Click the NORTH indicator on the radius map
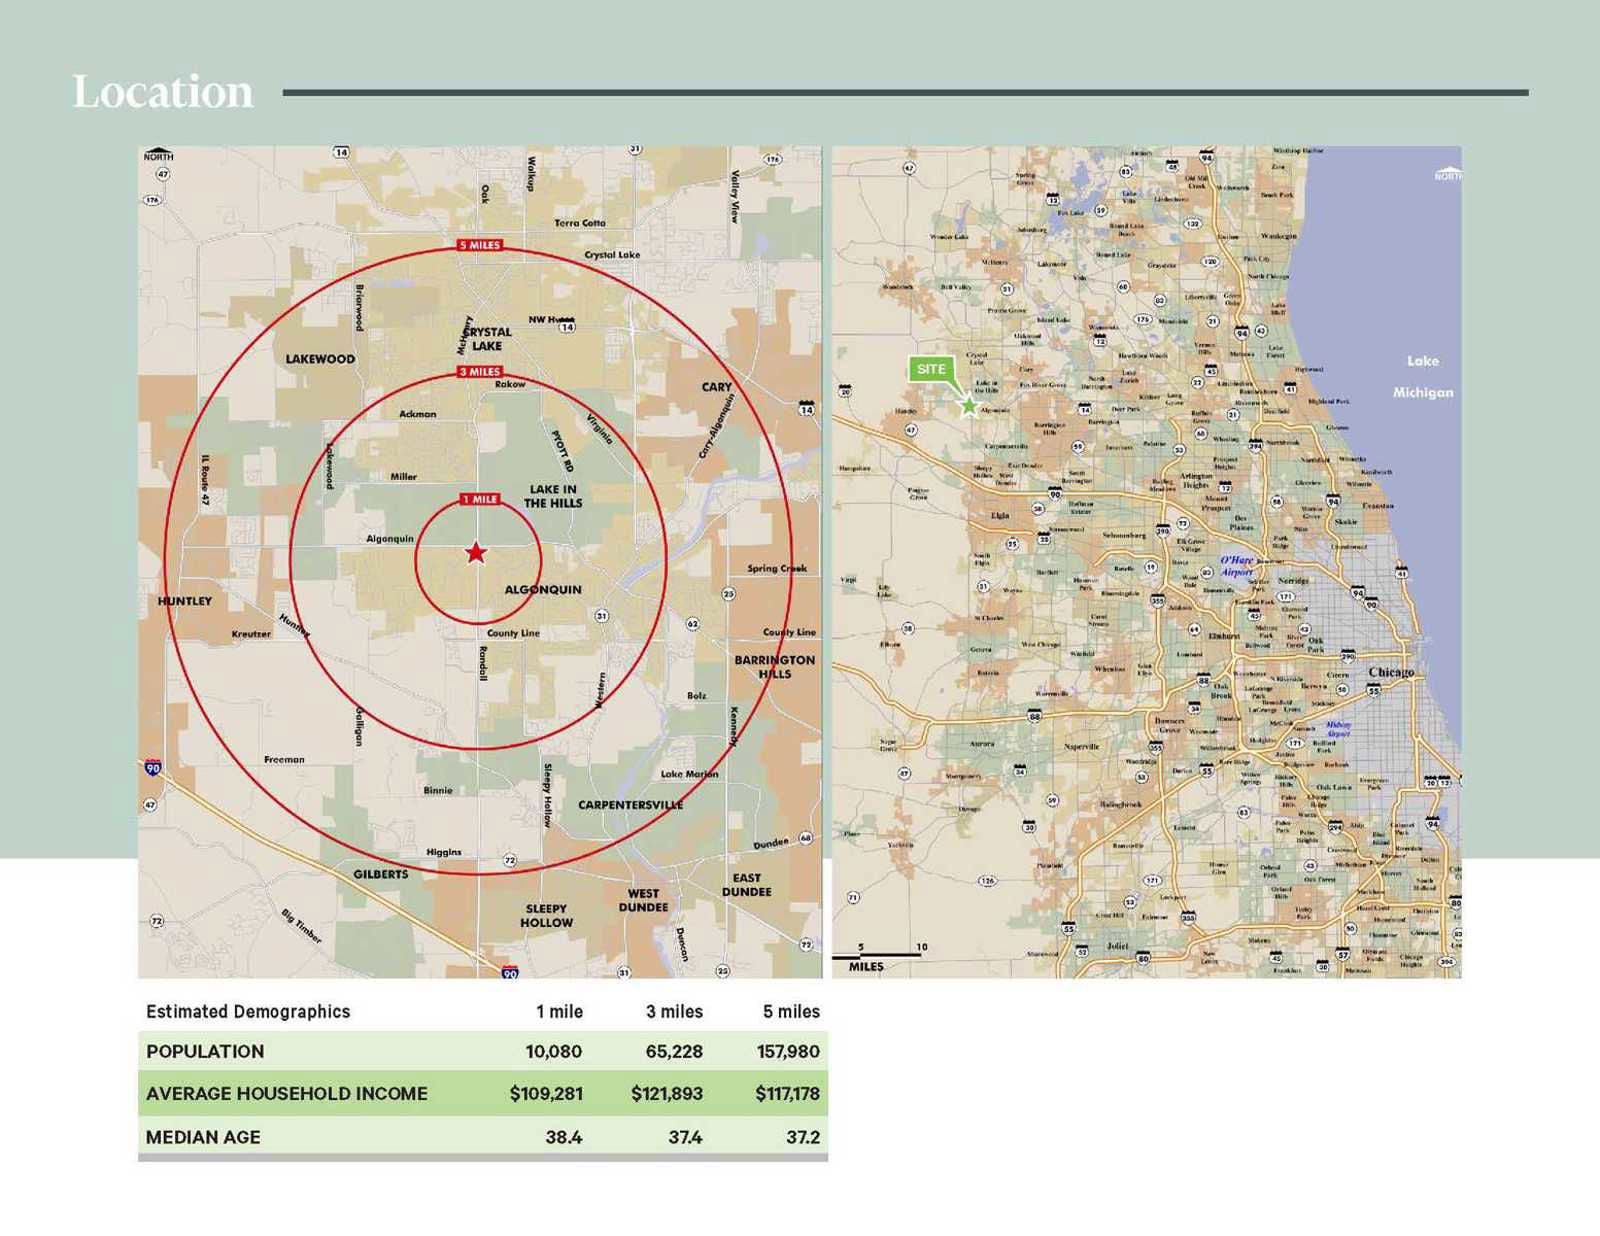Viewport: 1600px width, 1236px height. [x=158, y=157]
